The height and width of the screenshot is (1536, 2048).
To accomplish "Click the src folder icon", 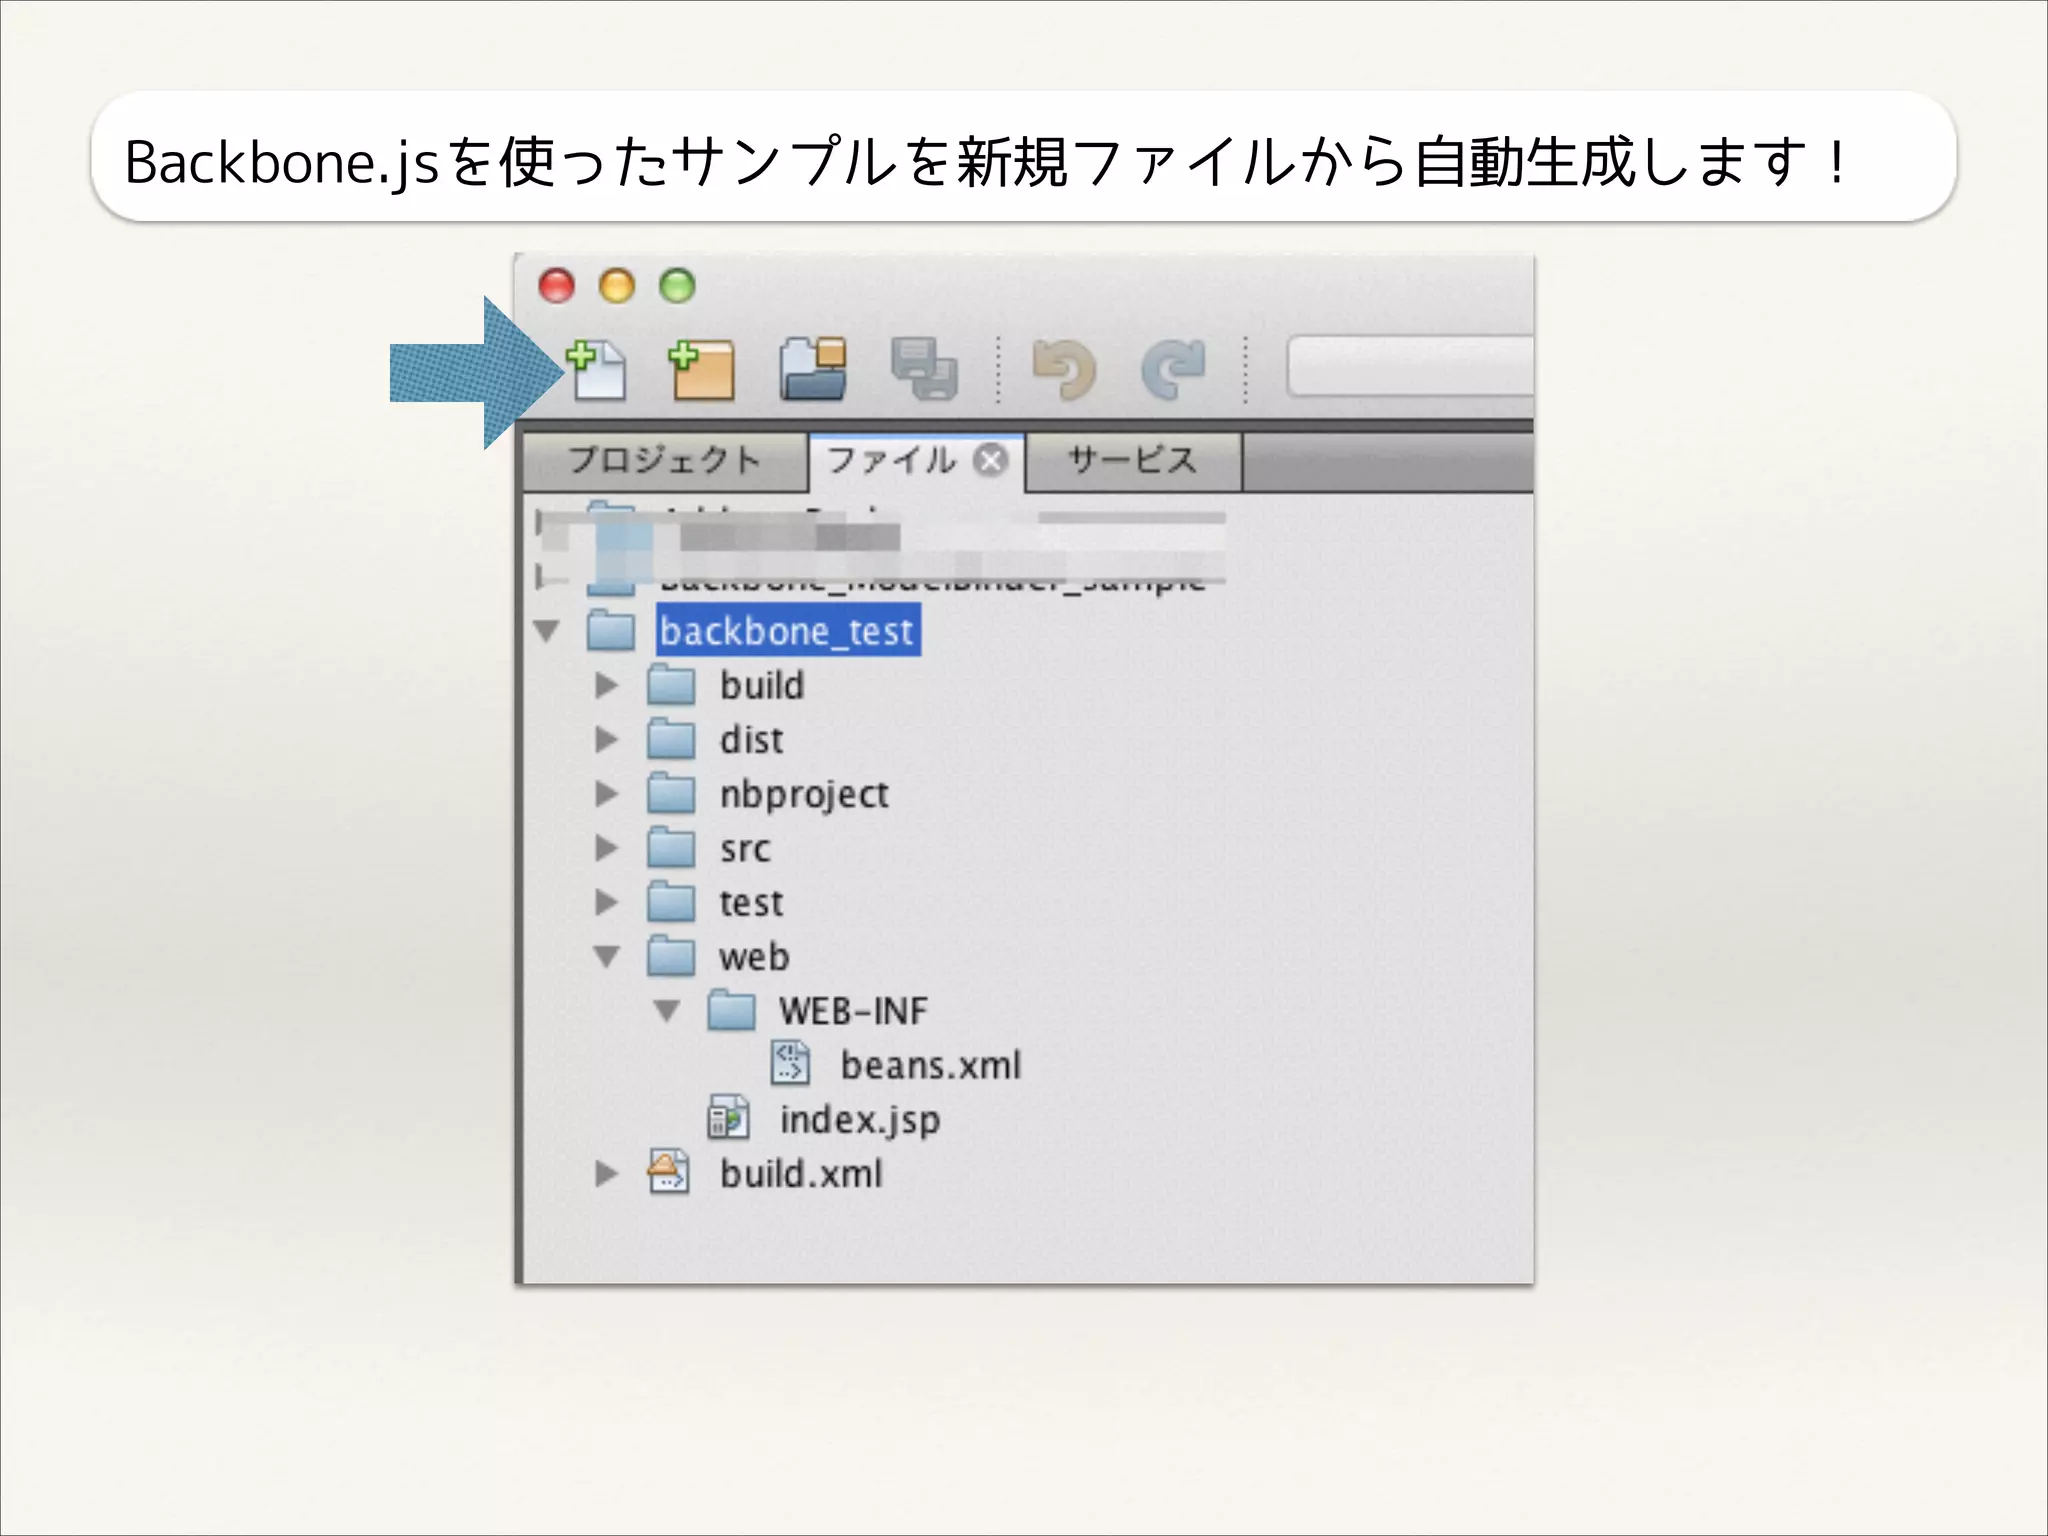I will pos(671,848).
